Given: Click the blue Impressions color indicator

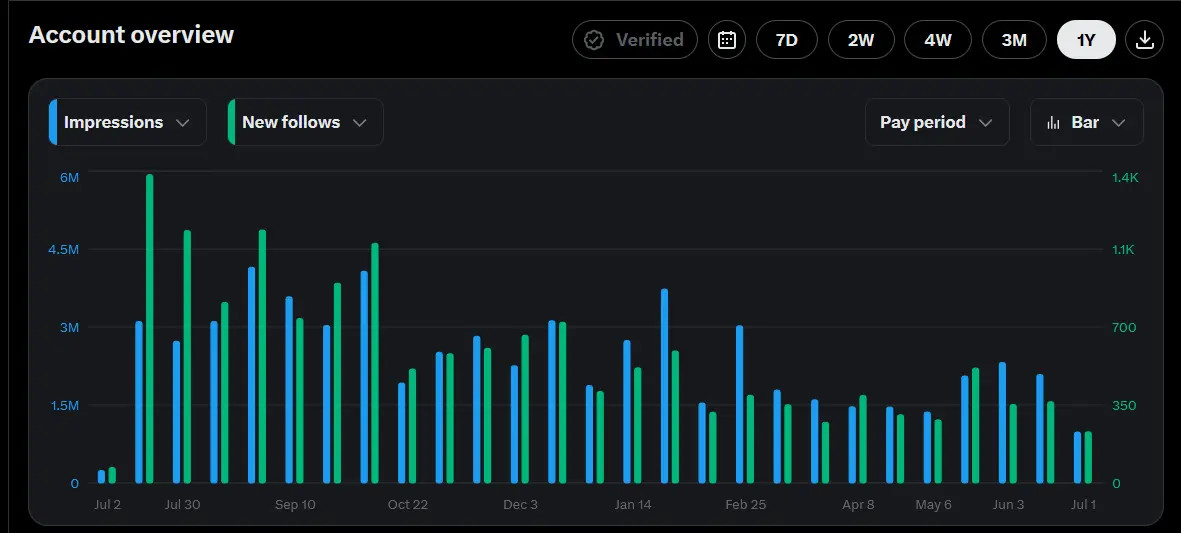Looking at the screenshot, I should pos(53,122).
